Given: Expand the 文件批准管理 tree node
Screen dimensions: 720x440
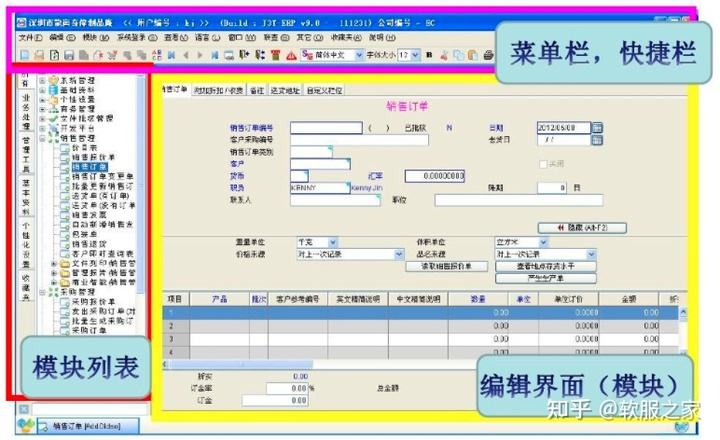Looking at the screenshot, I should (x=42, y=118).
